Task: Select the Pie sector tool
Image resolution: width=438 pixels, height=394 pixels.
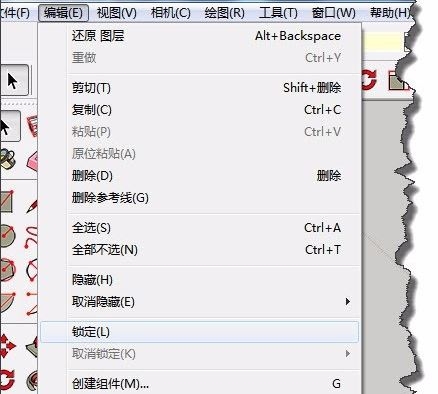Action: point(7,302)
